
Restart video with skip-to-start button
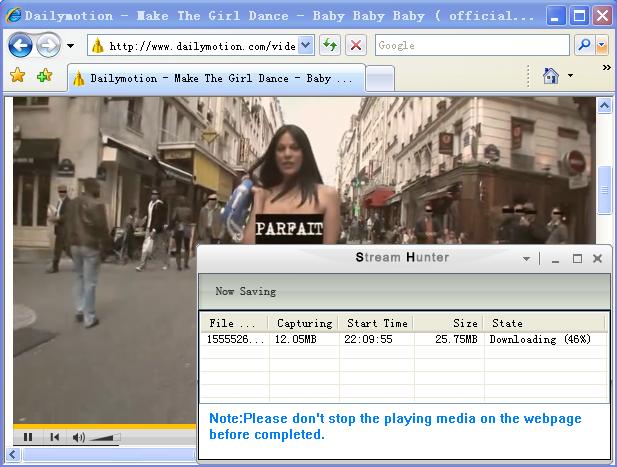click(55, 437)
